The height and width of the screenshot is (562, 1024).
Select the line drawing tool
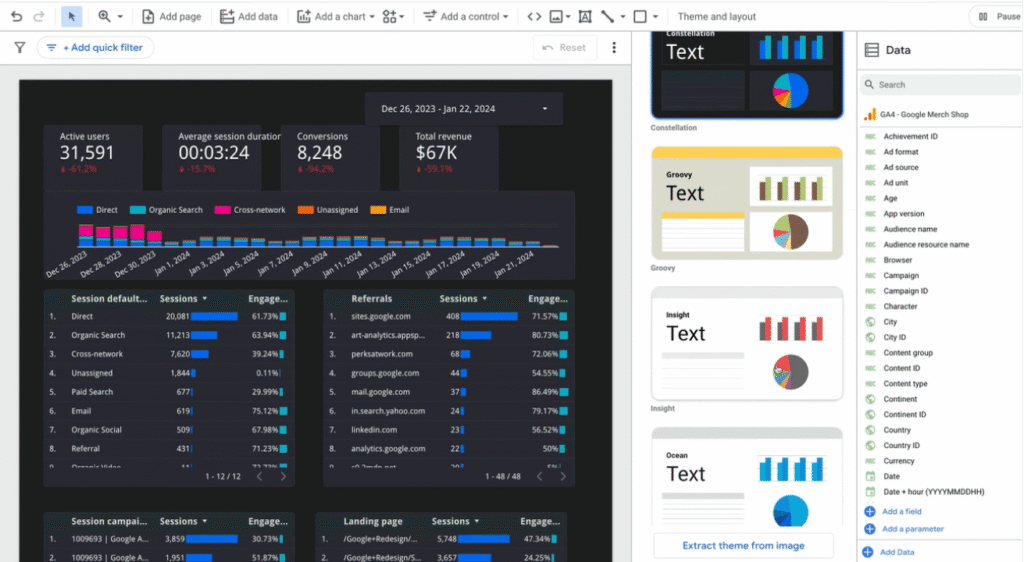coord(608,17)
